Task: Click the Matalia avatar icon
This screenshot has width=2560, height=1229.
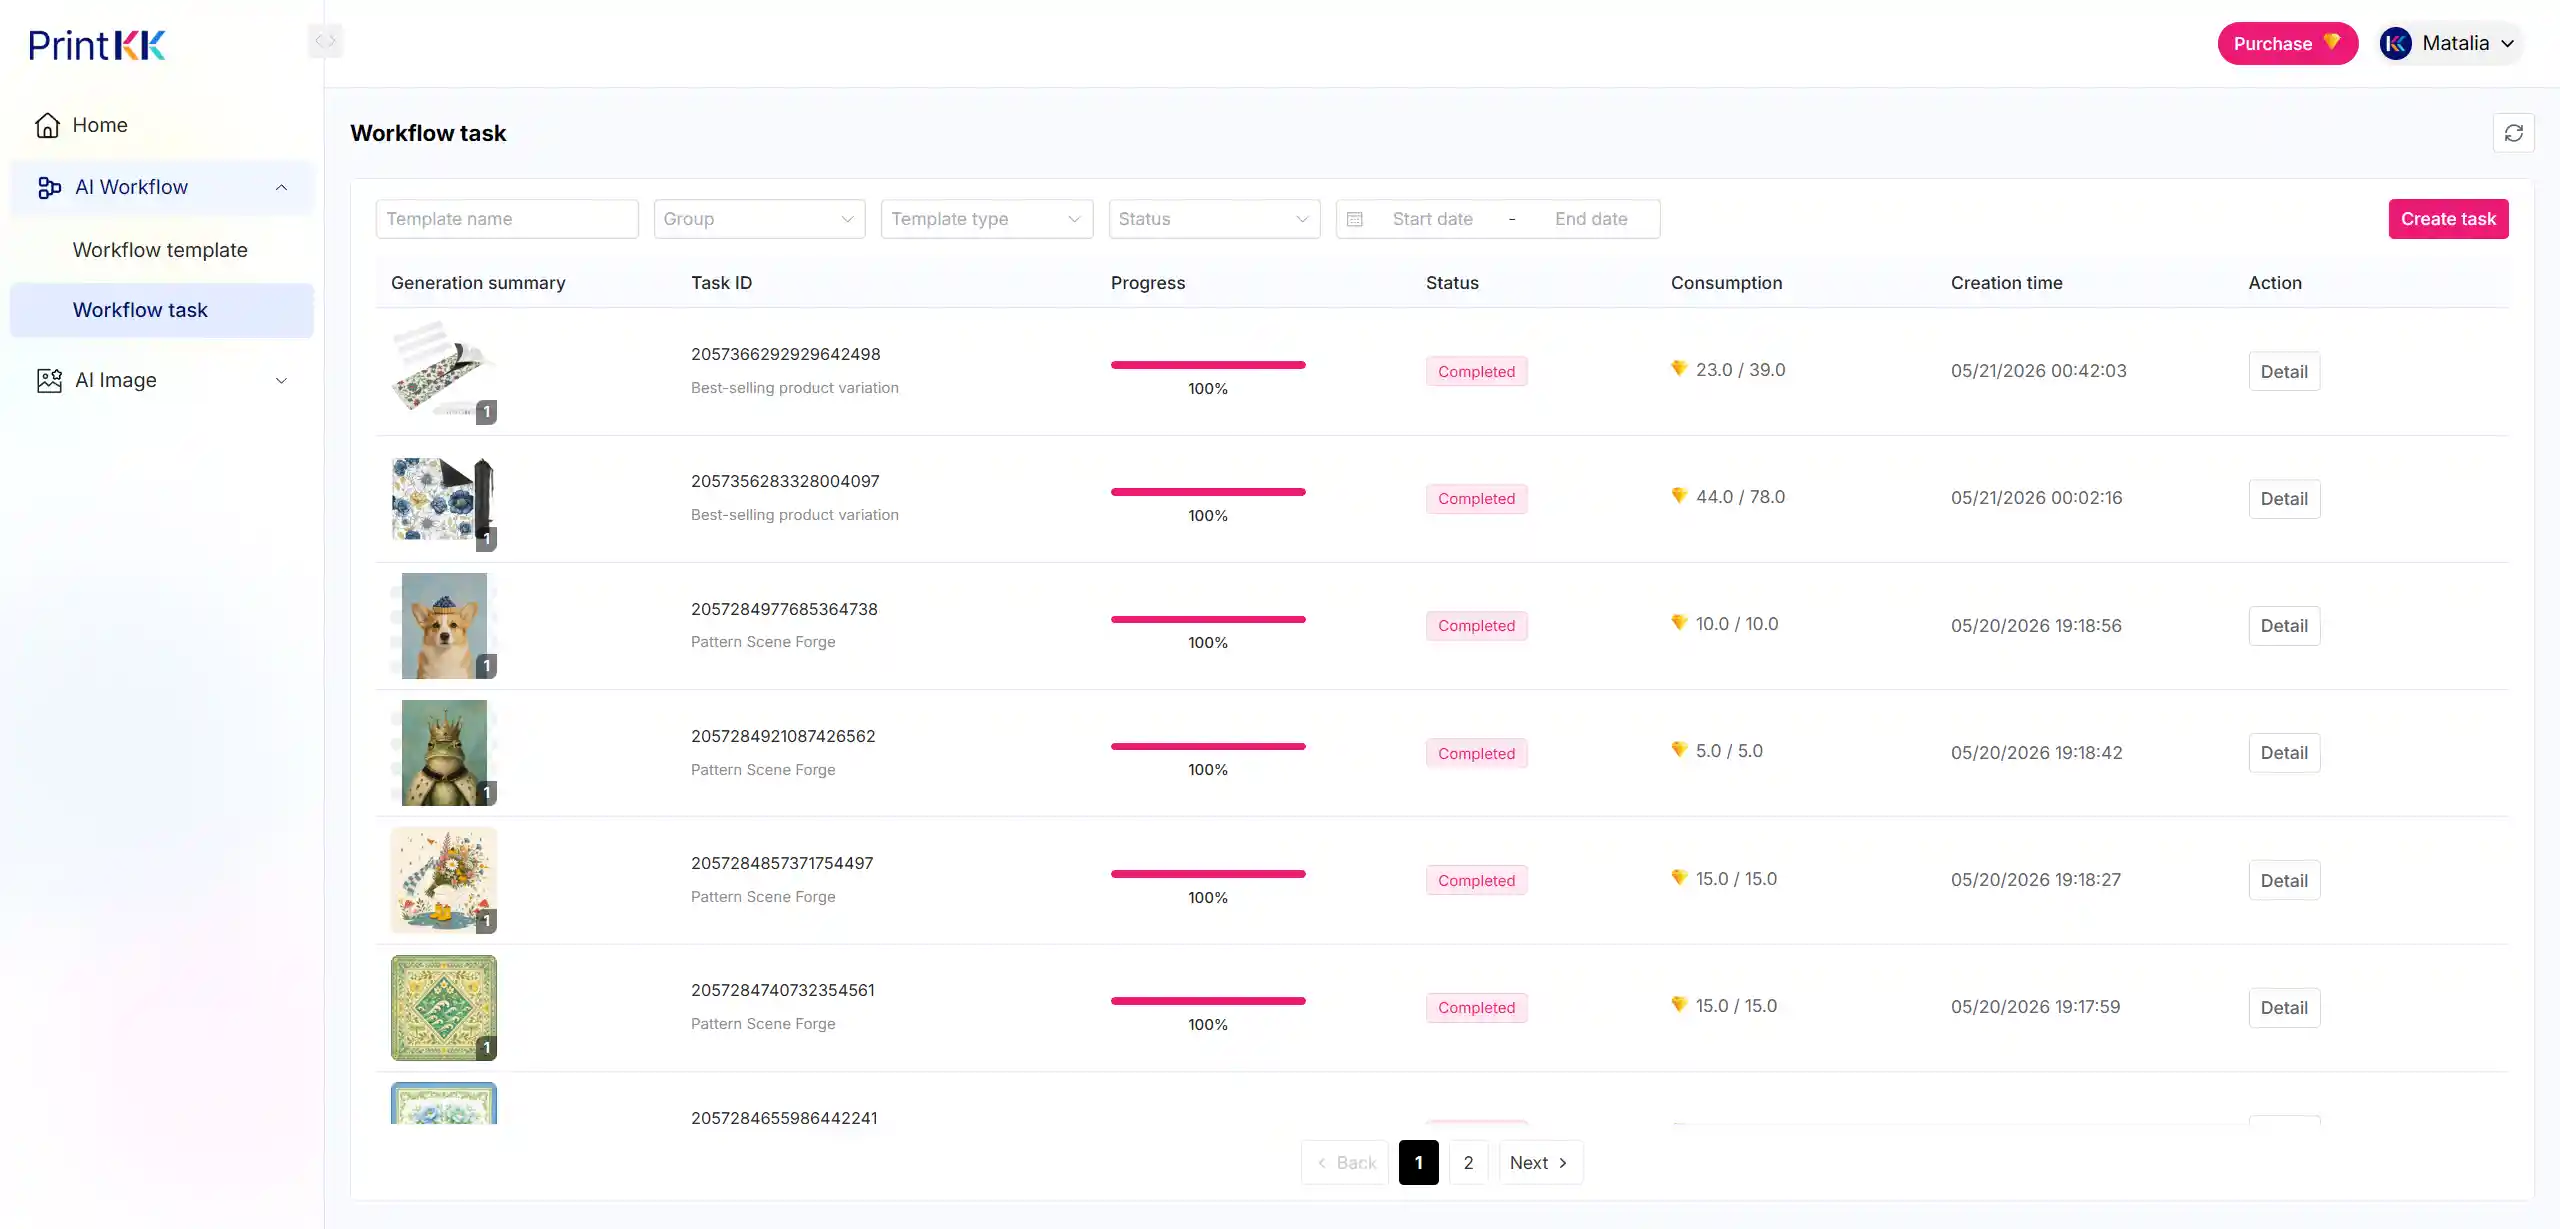Action: point(2395,43)
